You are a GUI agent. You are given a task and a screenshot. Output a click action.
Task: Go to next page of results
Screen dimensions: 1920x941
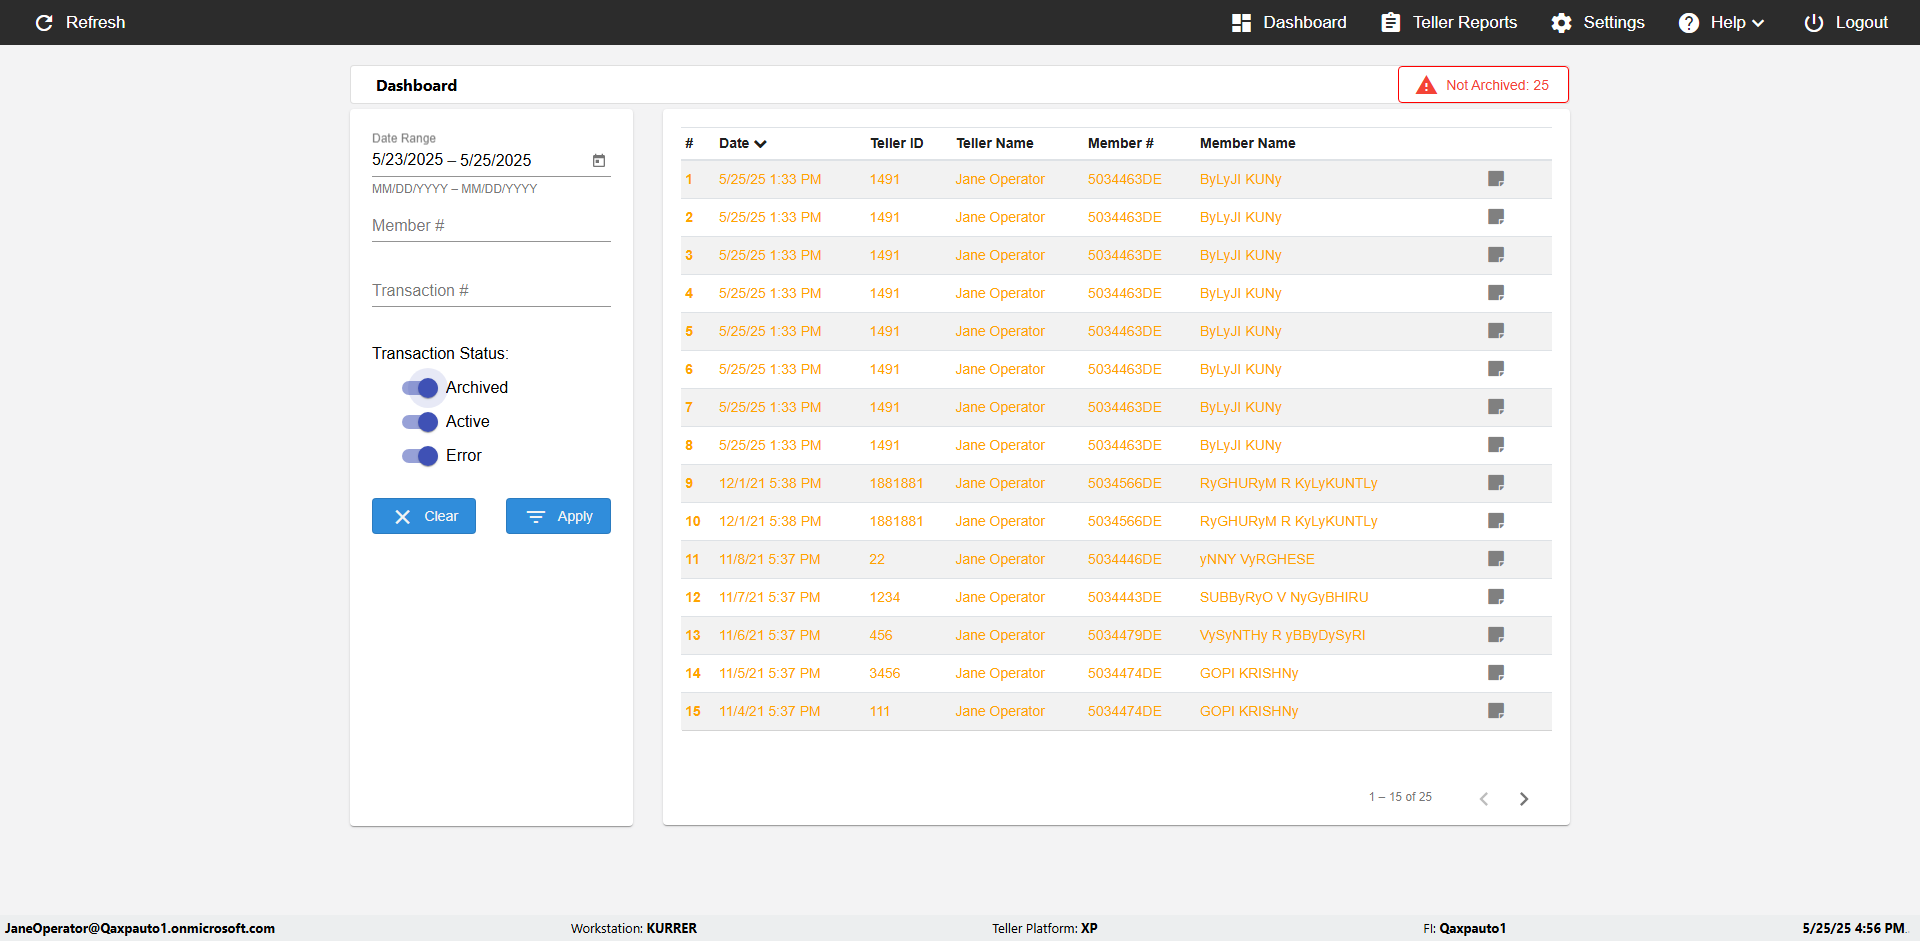(1524, 798)
